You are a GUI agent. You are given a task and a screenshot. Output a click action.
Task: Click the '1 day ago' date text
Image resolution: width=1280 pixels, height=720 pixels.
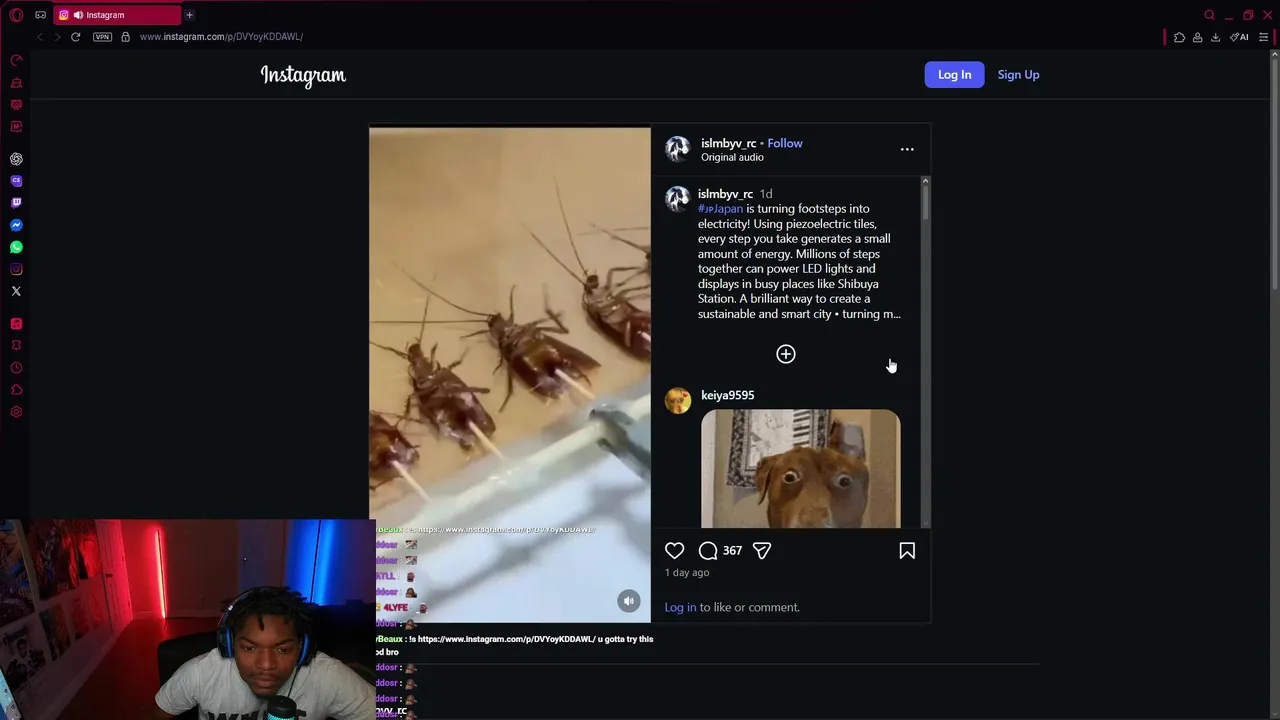coord(687,573)
